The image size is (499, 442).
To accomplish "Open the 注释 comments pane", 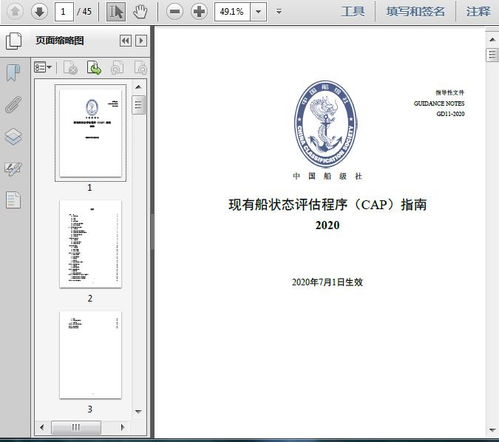I will coord(478,12).
